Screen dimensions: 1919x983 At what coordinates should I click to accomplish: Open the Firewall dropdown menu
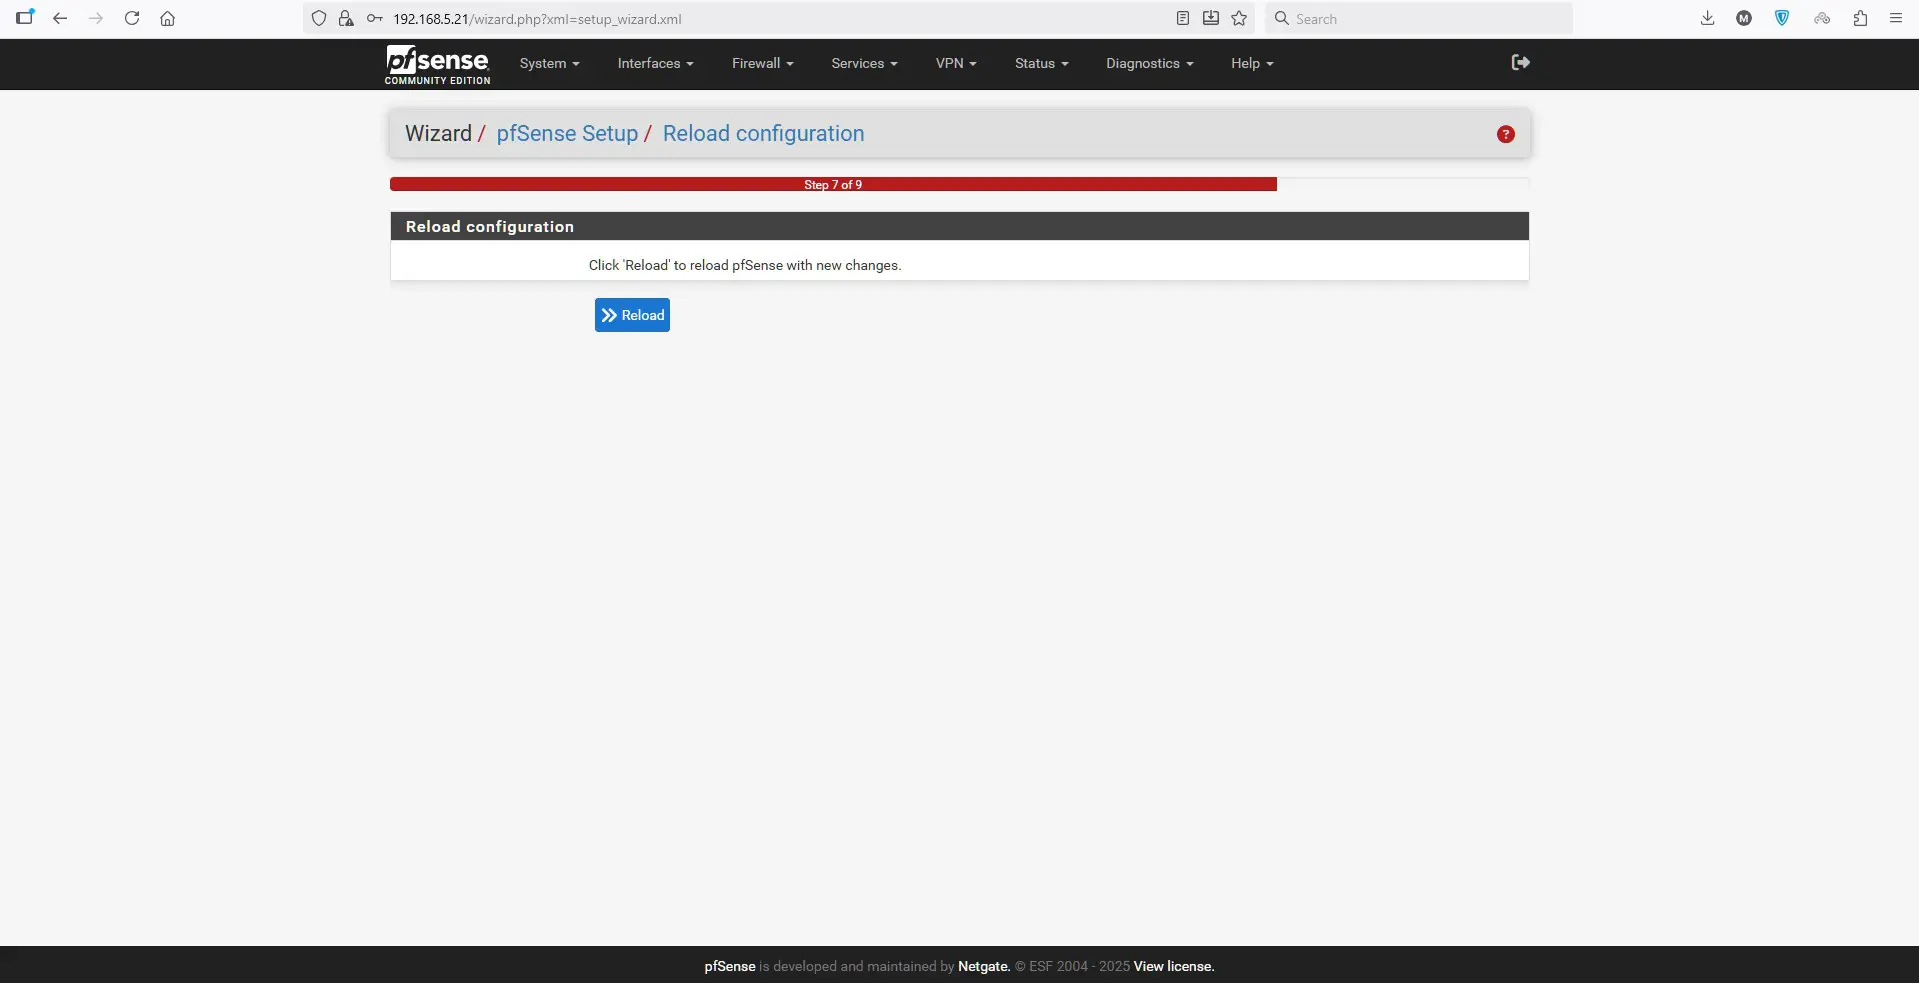762,63
